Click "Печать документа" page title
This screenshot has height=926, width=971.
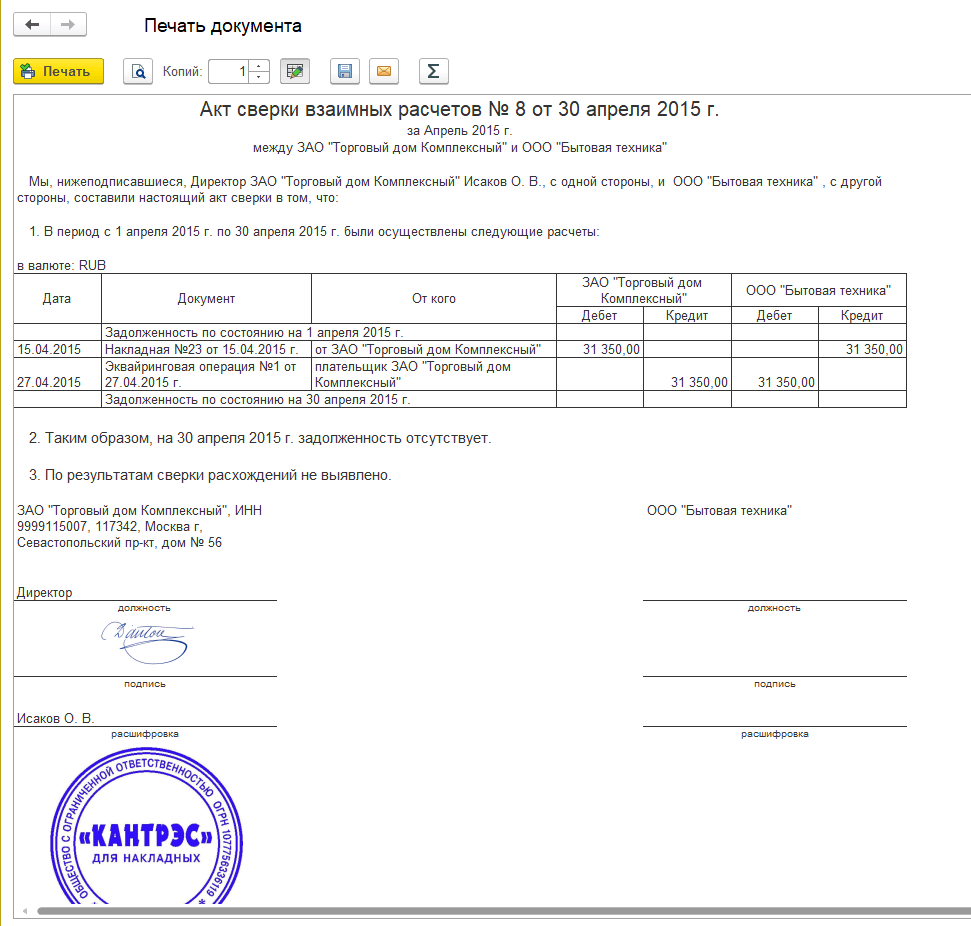coord(223,26)
